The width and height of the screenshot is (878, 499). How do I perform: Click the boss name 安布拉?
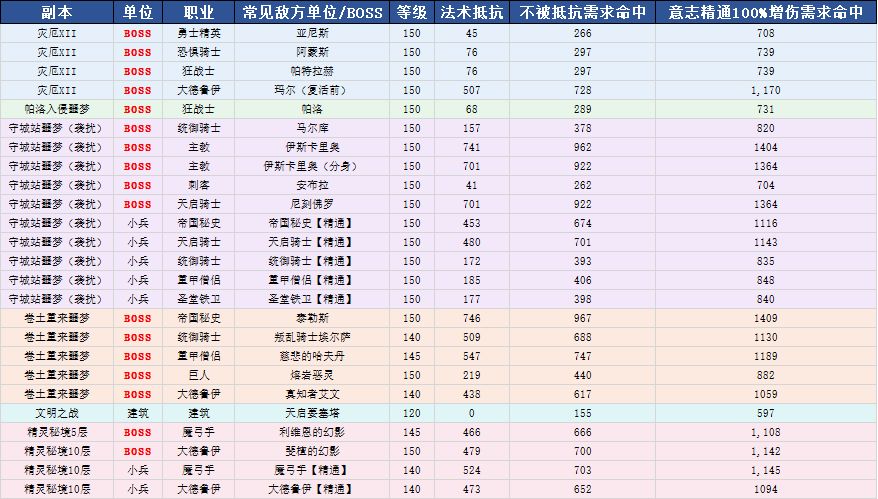(312, 185)
